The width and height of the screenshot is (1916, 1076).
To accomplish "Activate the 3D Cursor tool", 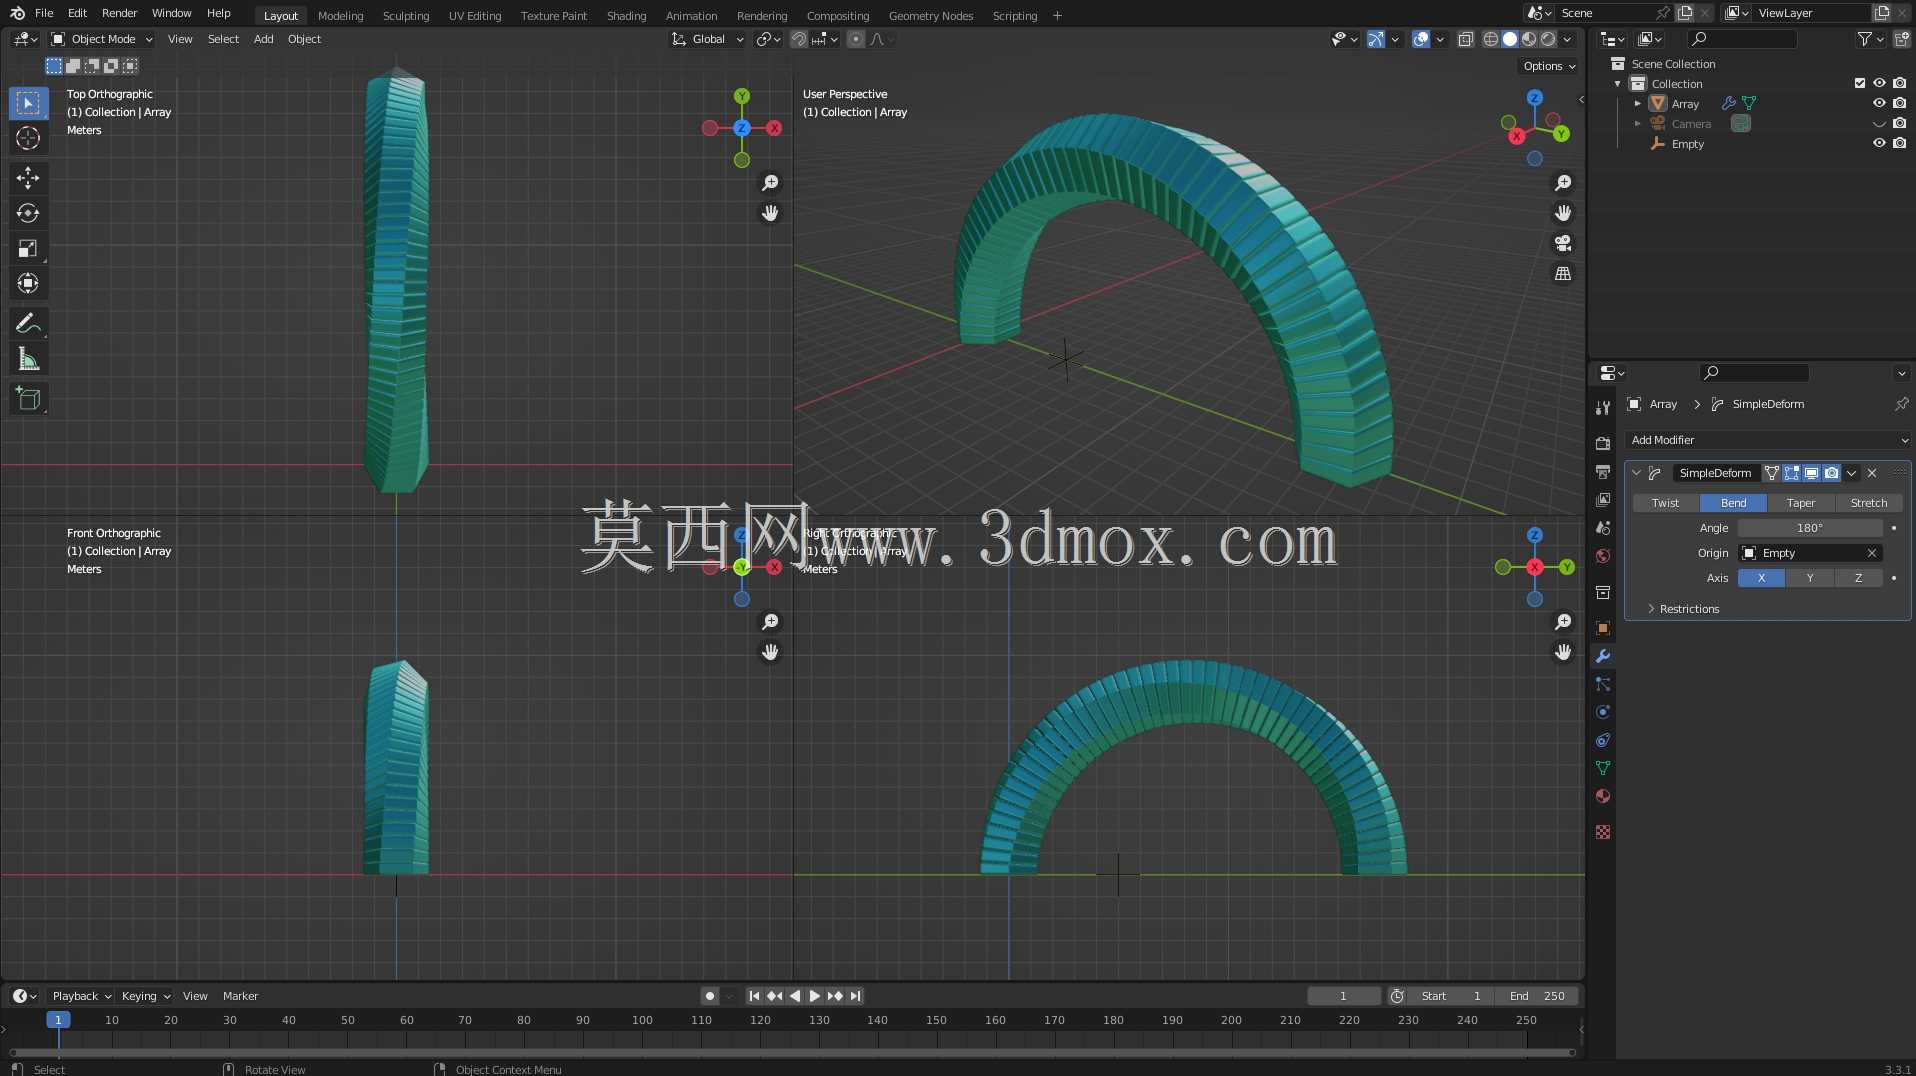I will [28, 138].
